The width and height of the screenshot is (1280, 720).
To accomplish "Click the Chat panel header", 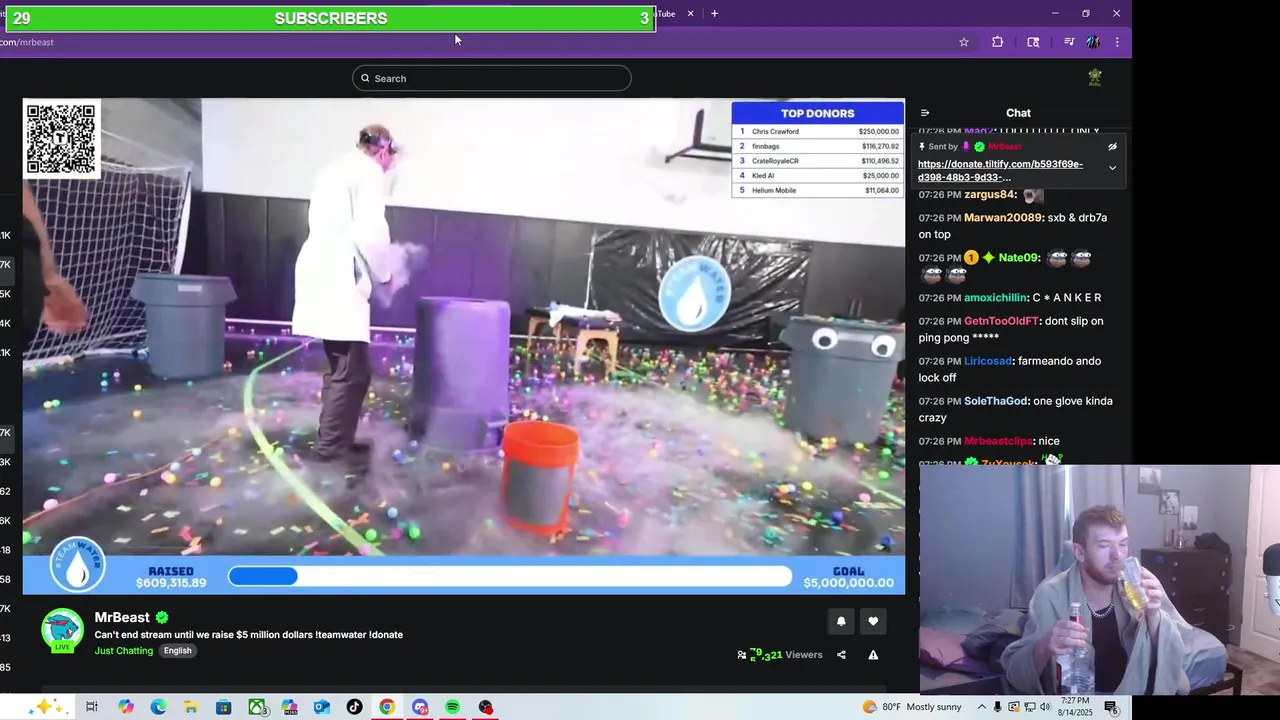I will click(1018, 113).
